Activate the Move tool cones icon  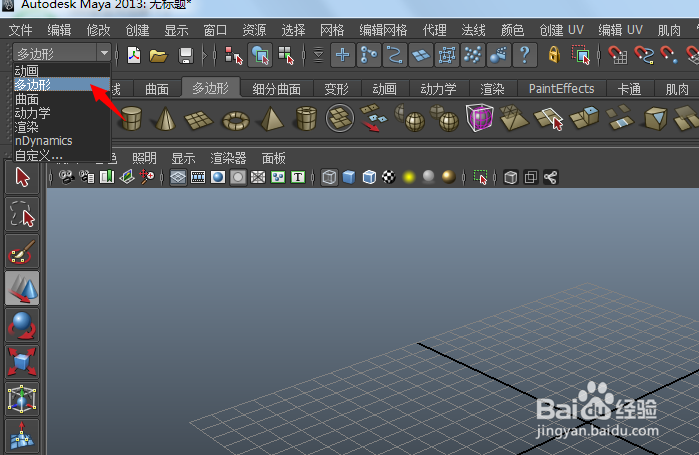coord(22,288)
